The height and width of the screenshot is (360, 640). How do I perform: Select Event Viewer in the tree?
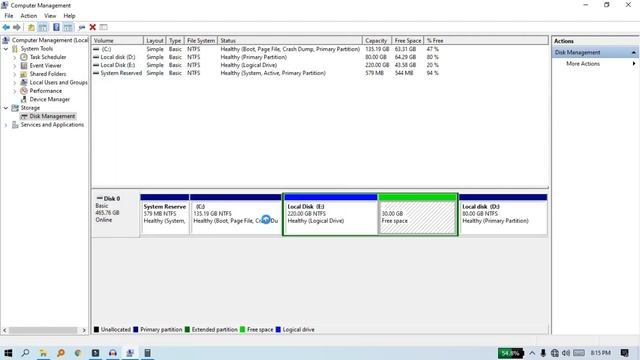pyautogui.click(x=45, y=65)
